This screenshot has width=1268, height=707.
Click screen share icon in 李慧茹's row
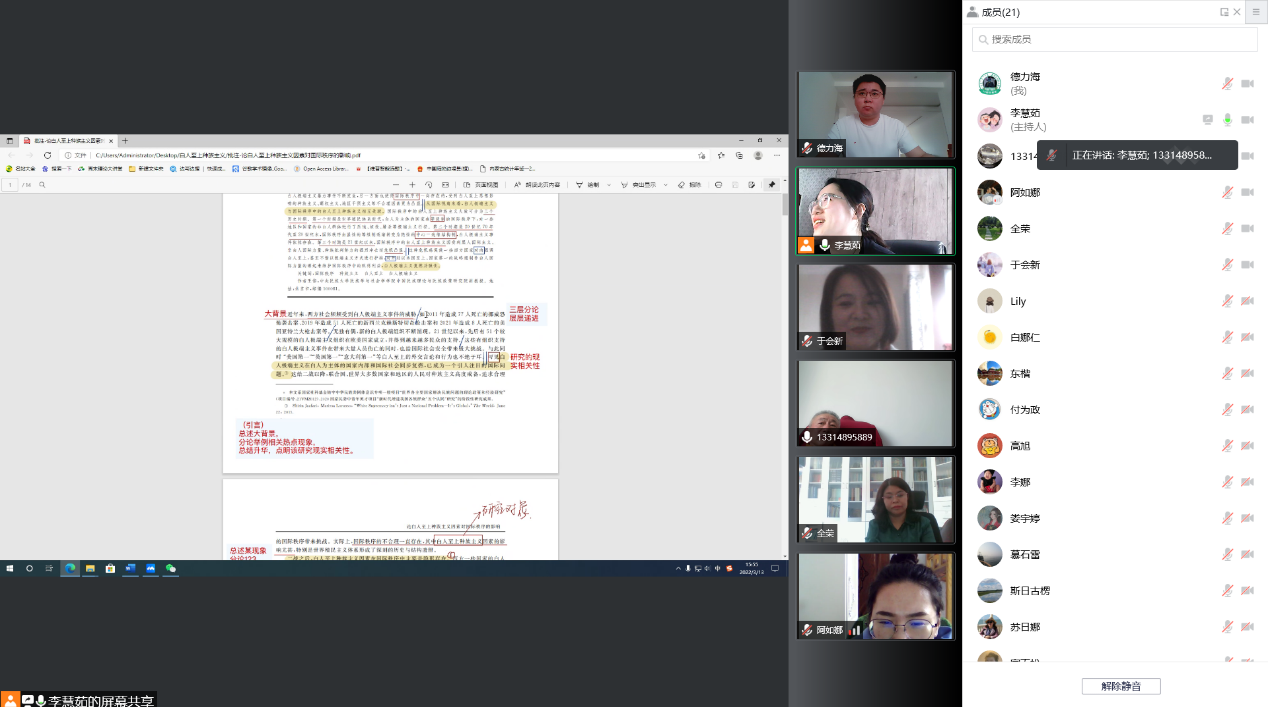1207,120
